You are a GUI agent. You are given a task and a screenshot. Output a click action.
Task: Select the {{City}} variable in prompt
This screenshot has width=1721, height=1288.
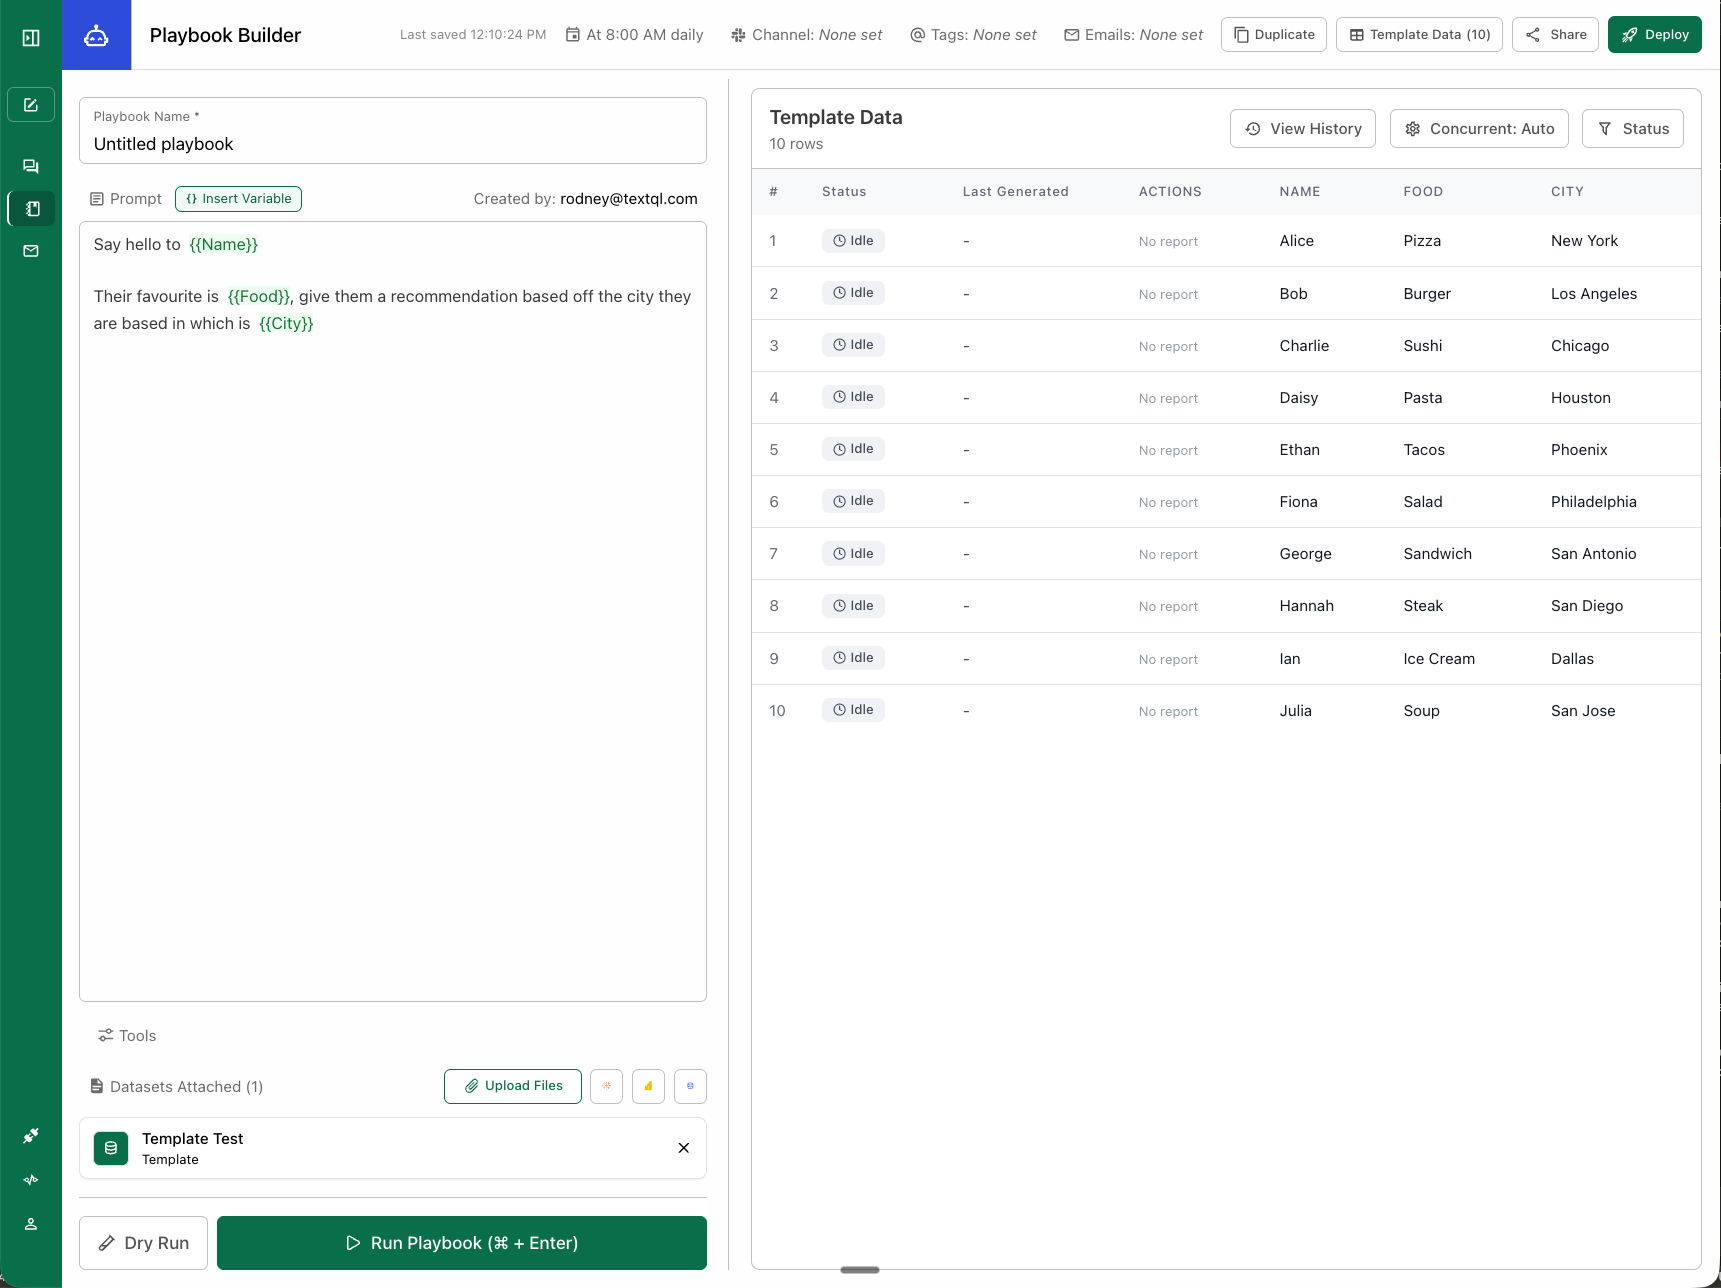click(286, 324)
